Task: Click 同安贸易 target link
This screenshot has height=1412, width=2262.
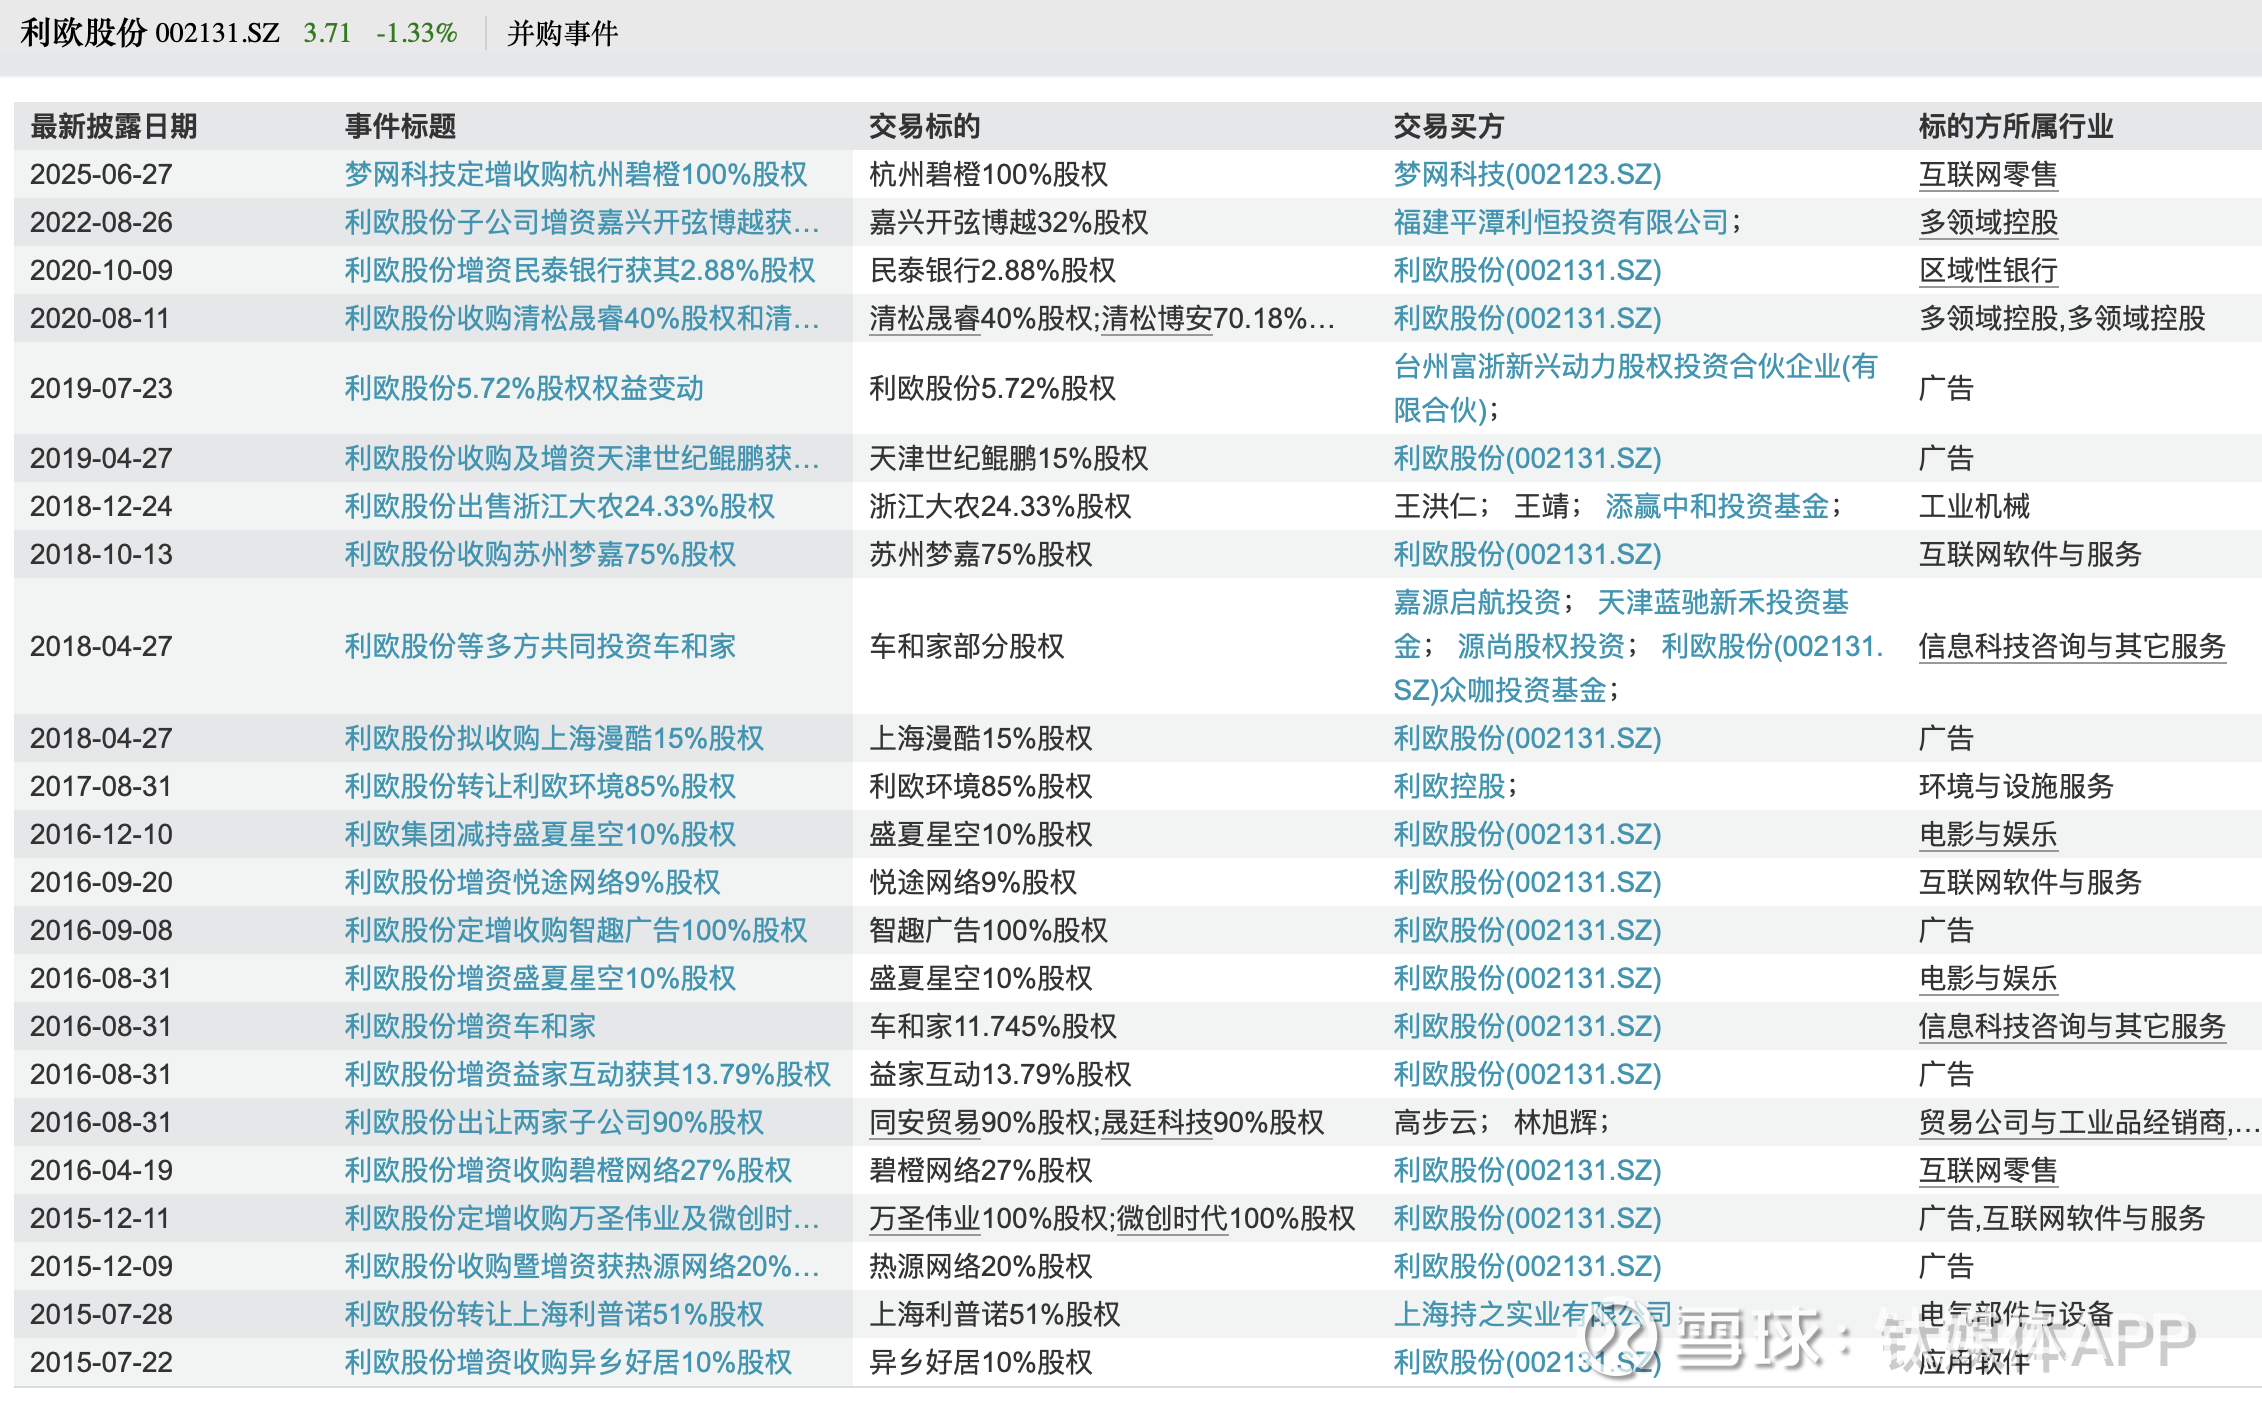Action: tap(924, 1122)
